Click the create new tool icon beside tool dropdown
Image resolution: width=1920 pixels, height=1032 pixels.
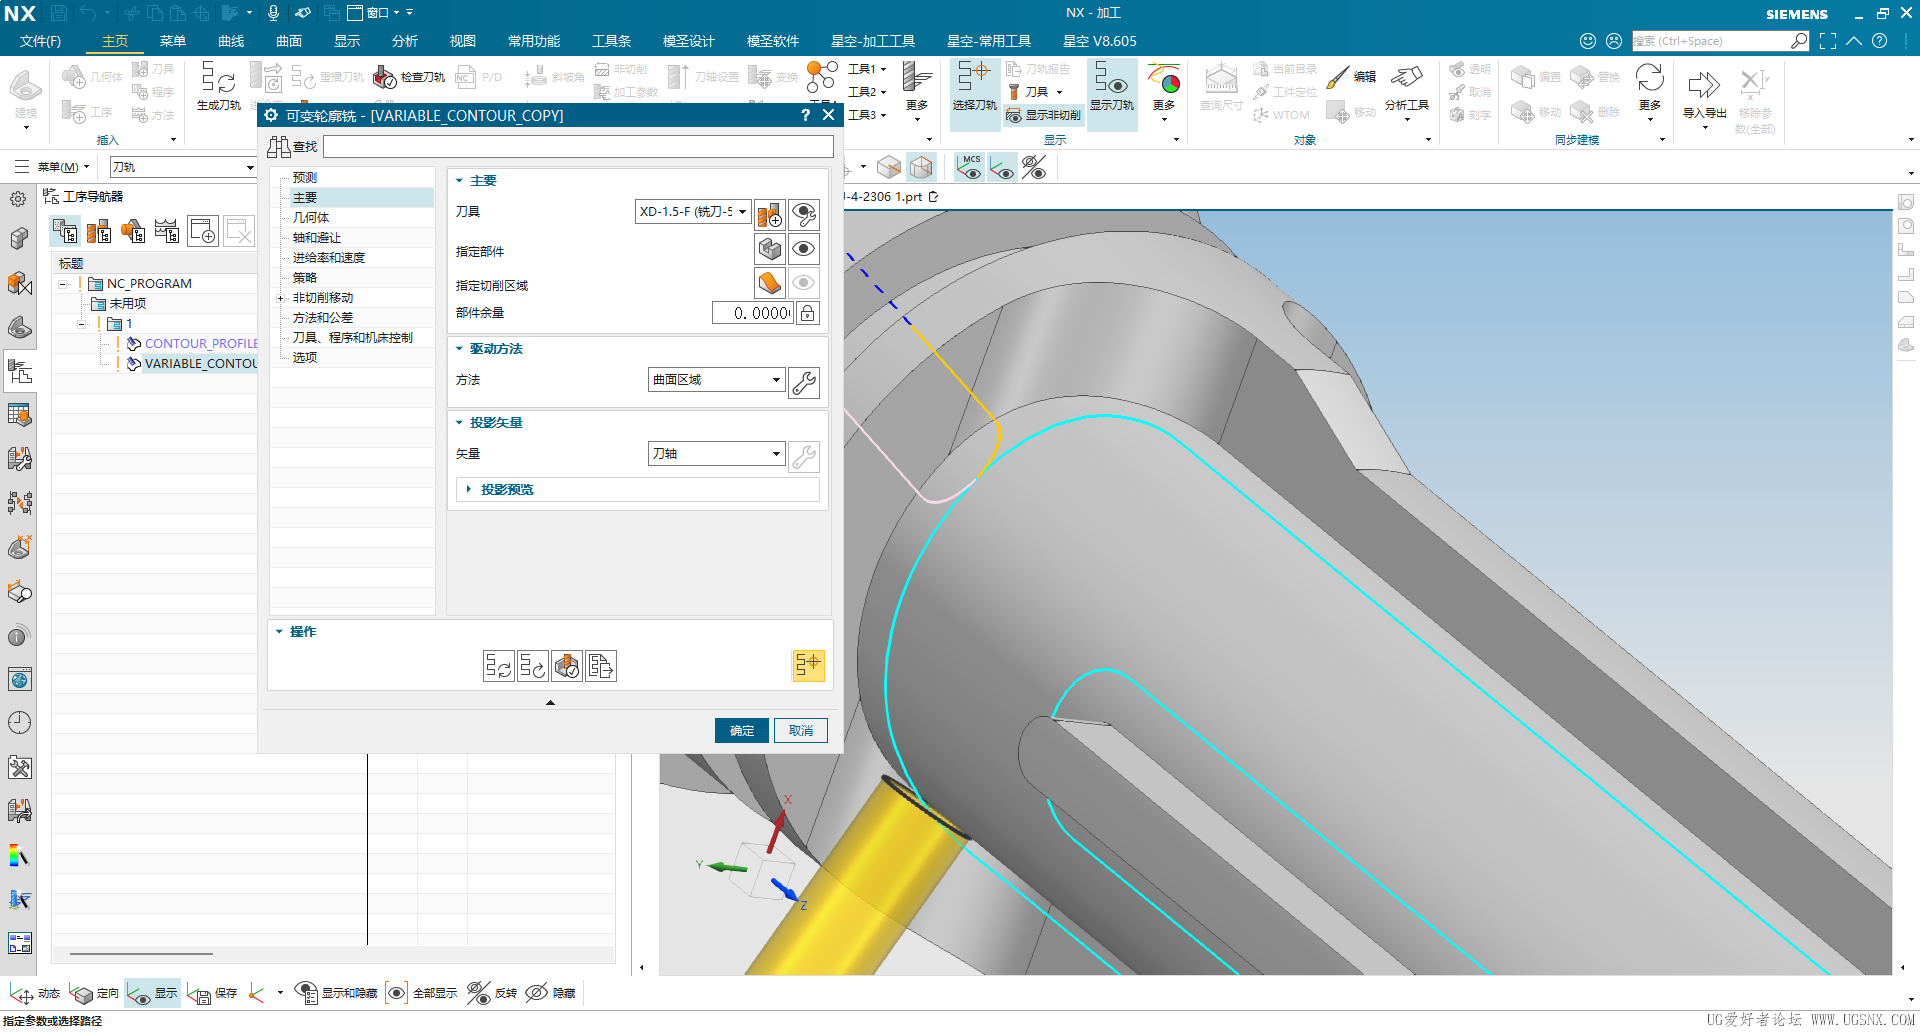[769, 214]
